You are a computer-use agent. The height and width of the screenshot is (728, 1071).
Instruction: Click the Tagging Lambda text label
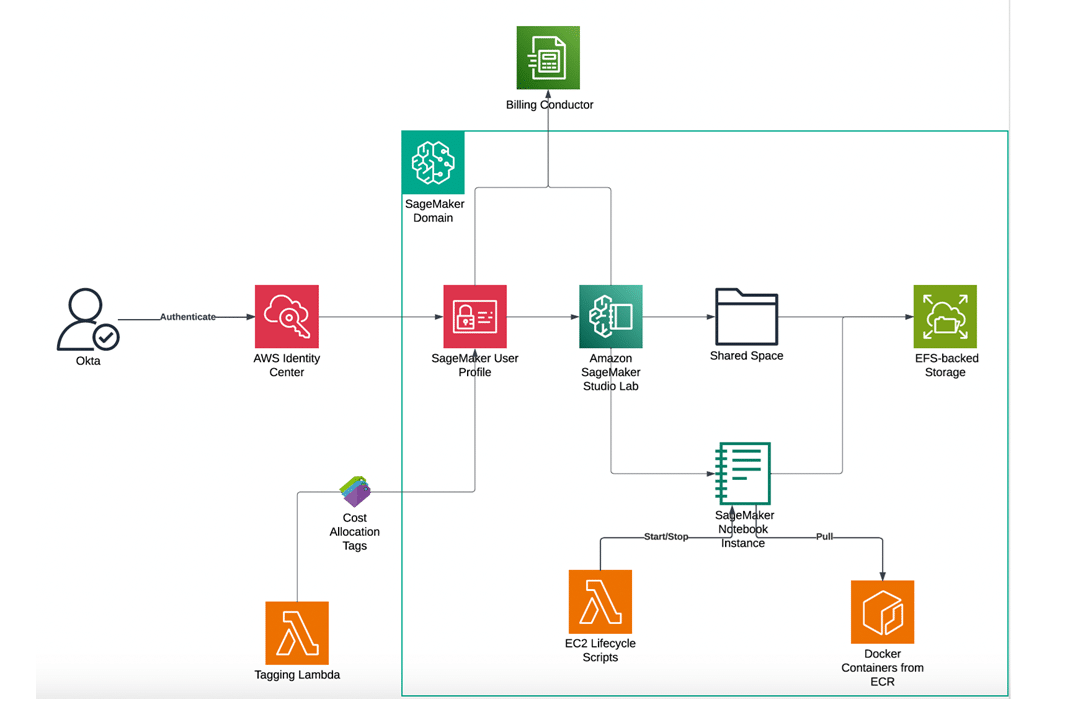click(x=297, y=675)
